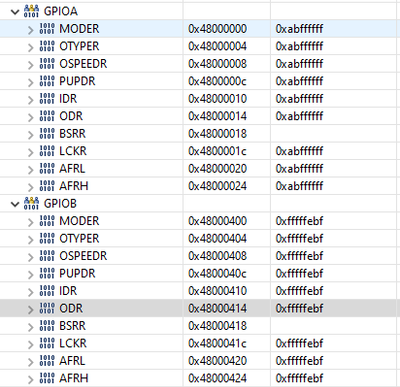Expand GPIOB AFRH register

coord(31,379)
